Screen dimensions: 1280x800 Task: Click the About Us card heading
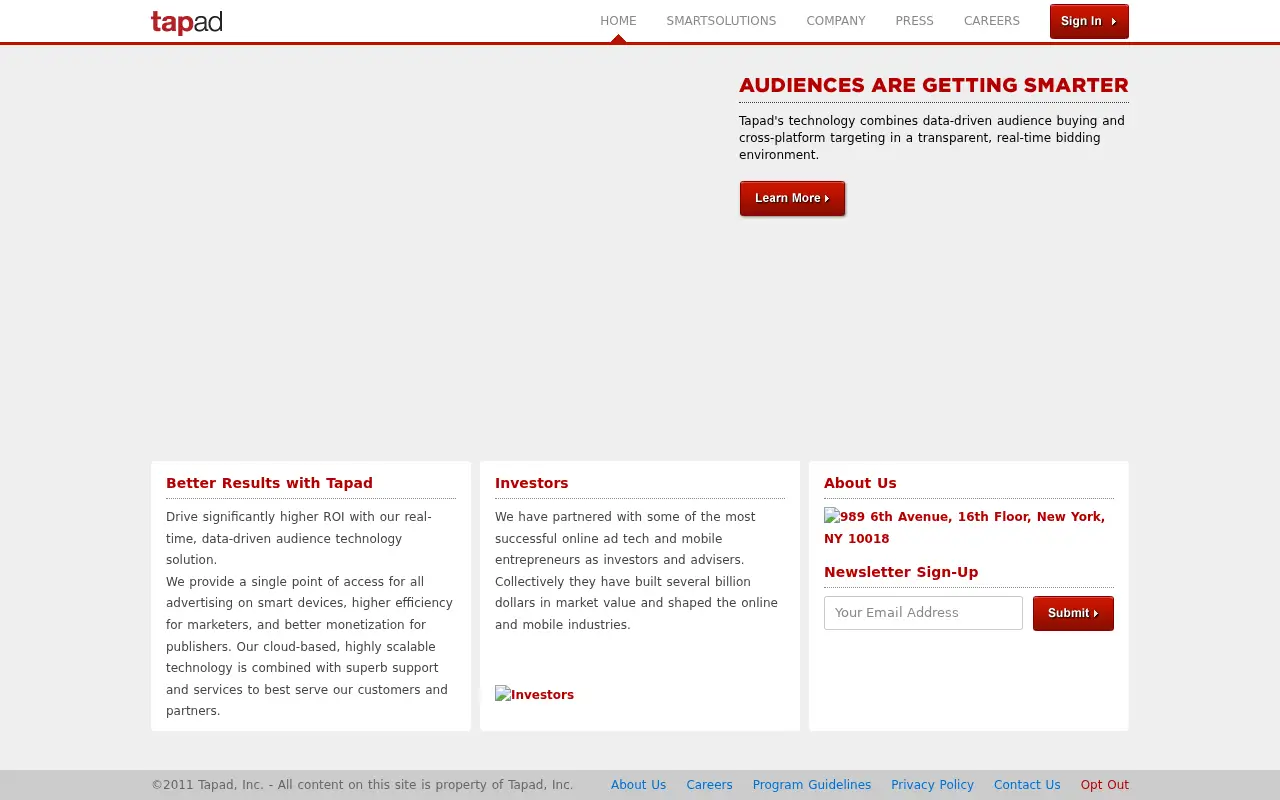860,483
